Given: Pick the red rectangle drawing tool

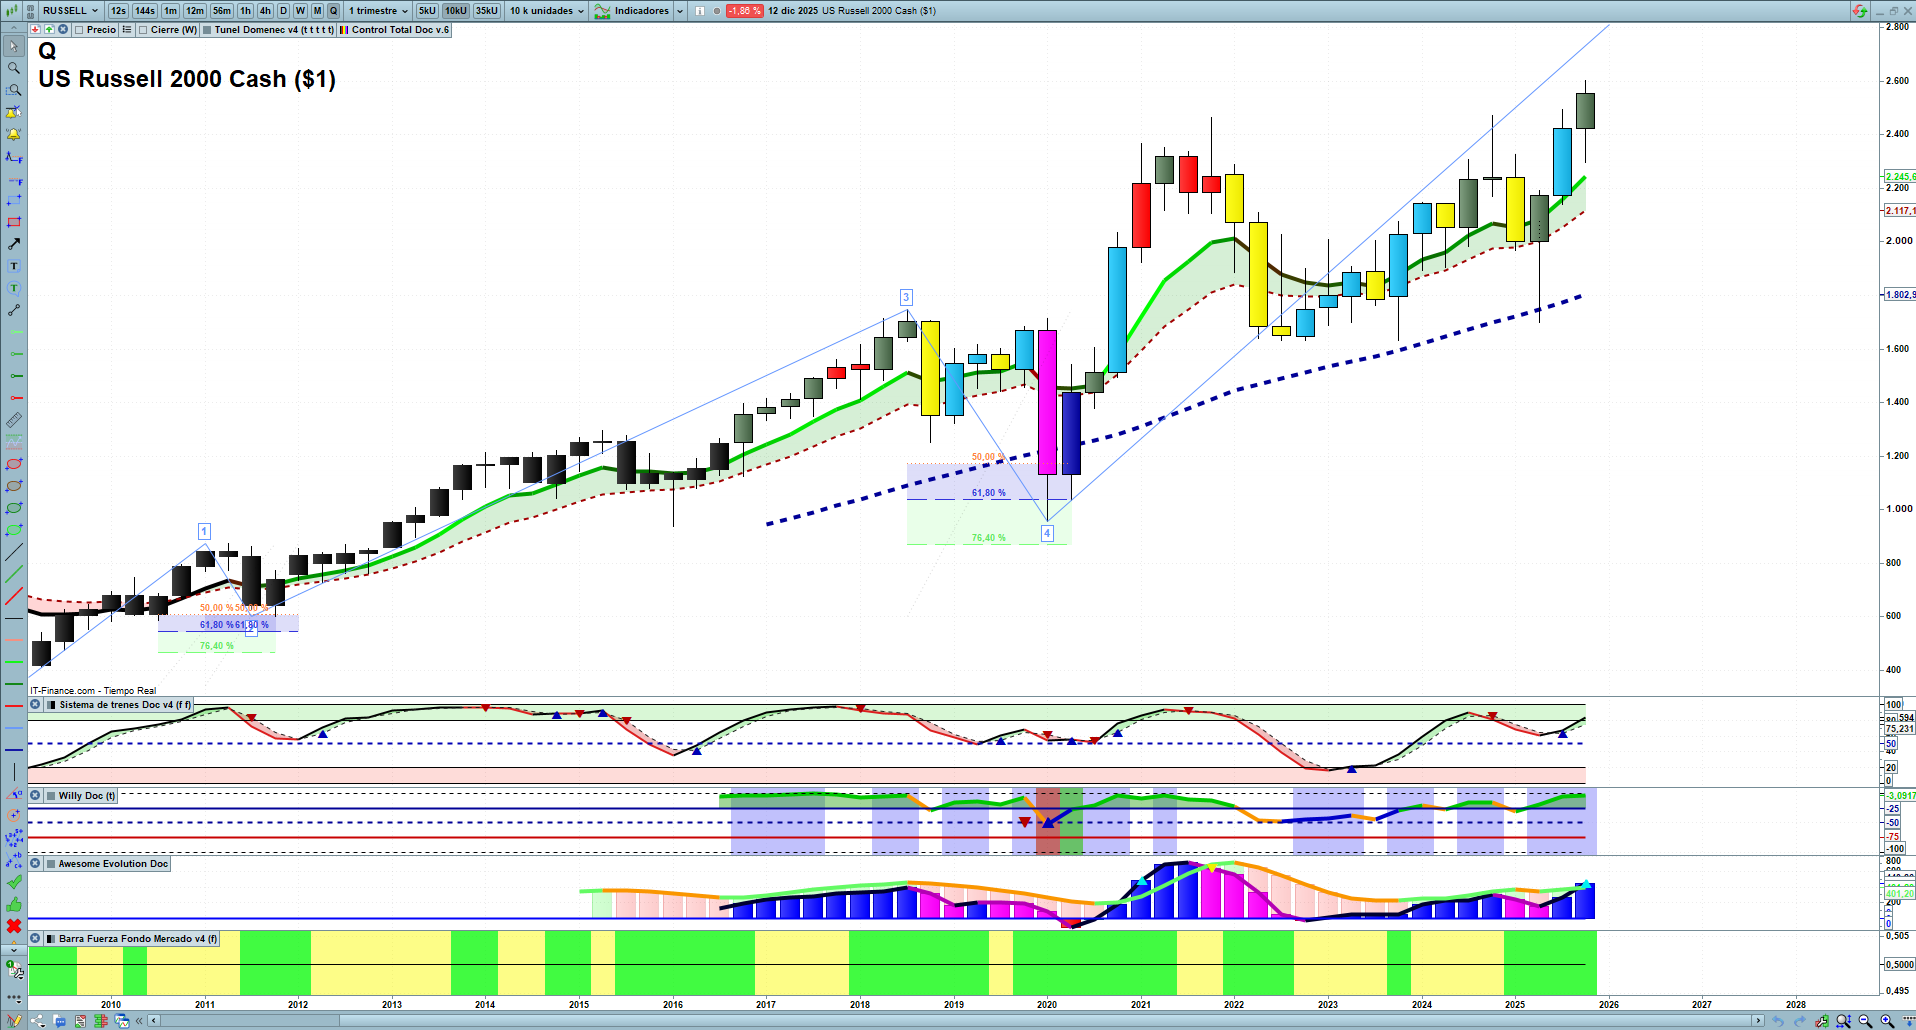Looking at the screenshot, I should point(14,222).
